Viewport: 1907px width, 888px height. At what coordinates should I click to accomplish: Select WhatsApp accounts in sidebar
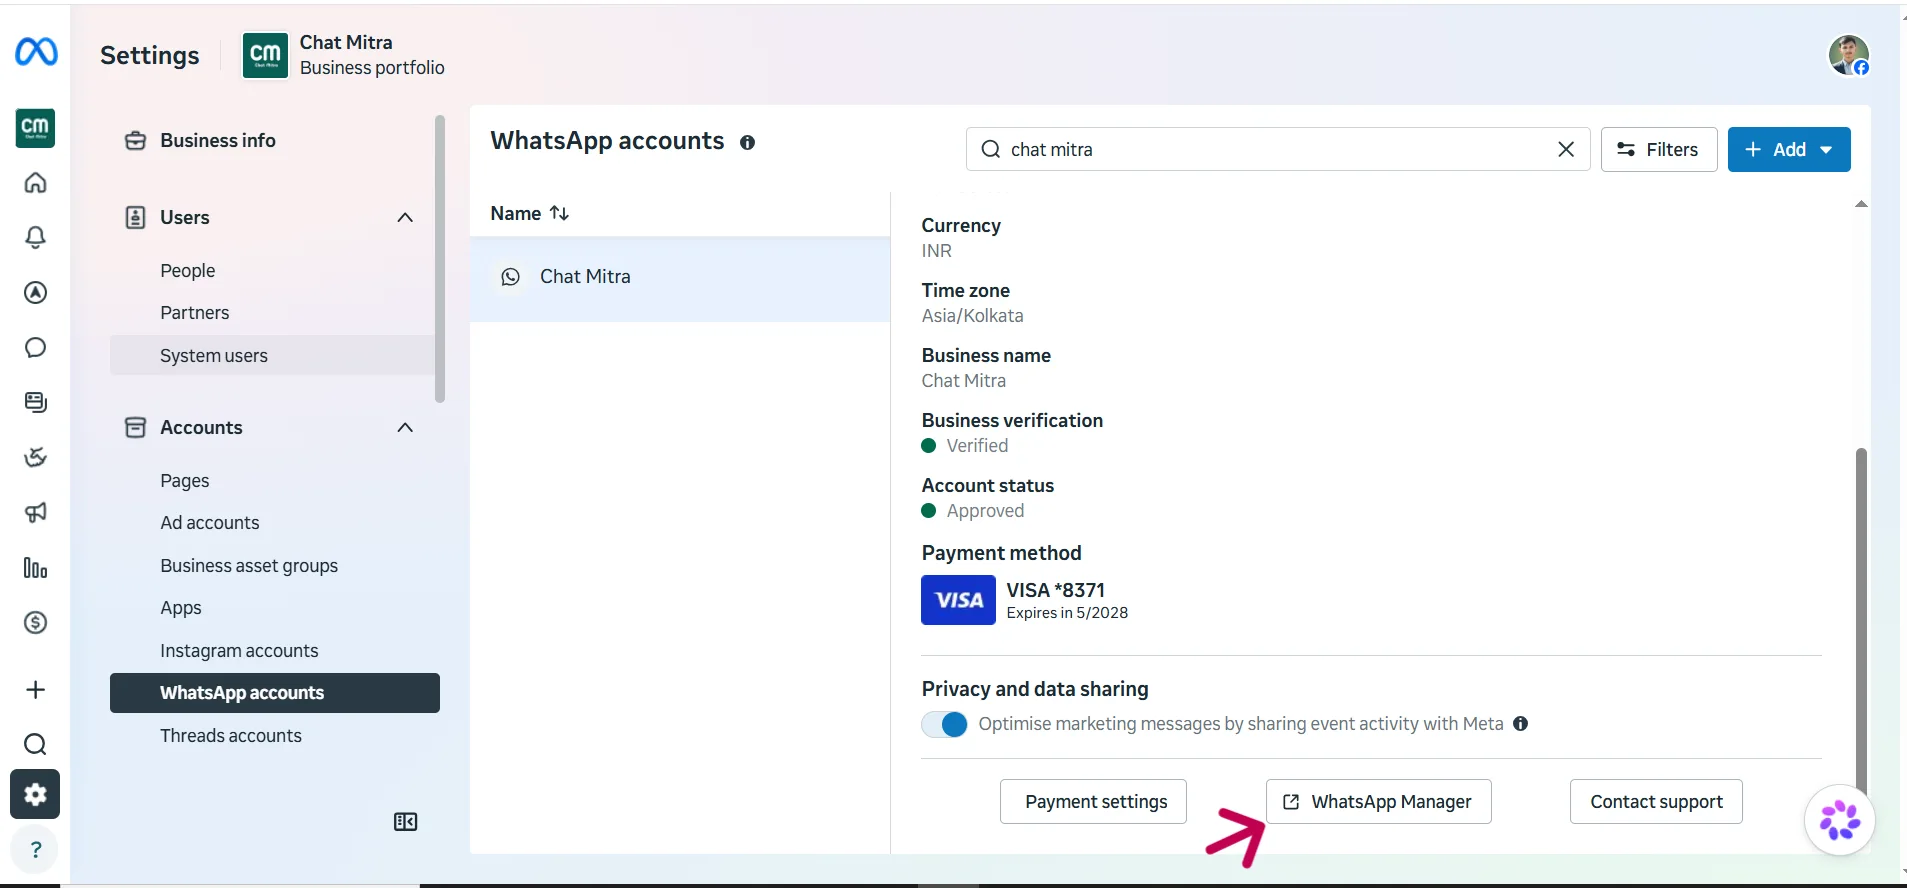tap(275, 693)
